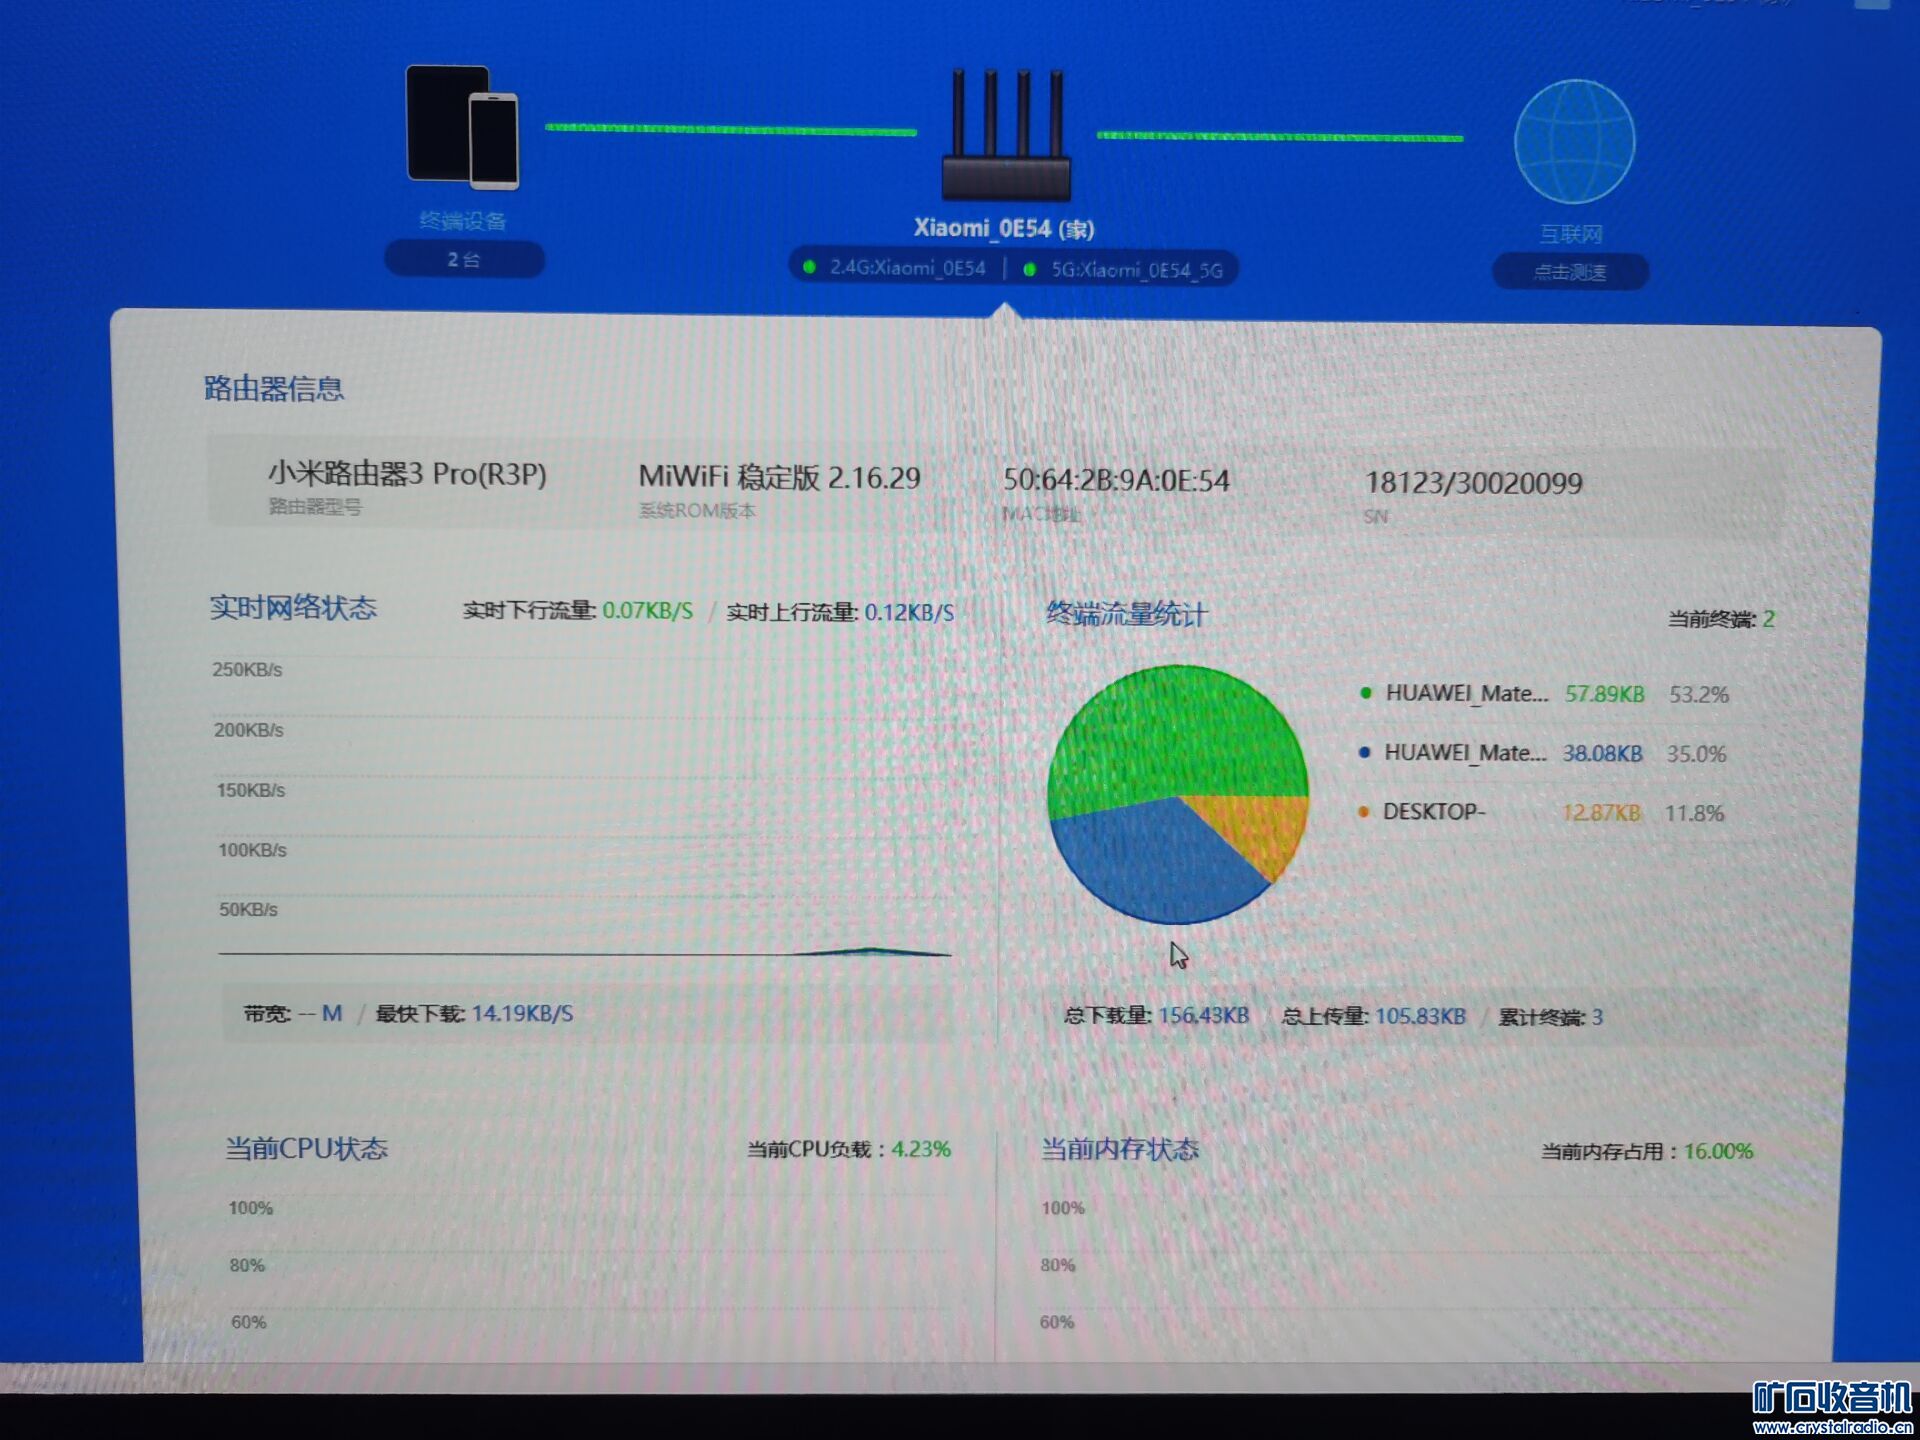Click the 250KB/s axis label
This screenshot has width=1920, height=1440.
(247, 670)
